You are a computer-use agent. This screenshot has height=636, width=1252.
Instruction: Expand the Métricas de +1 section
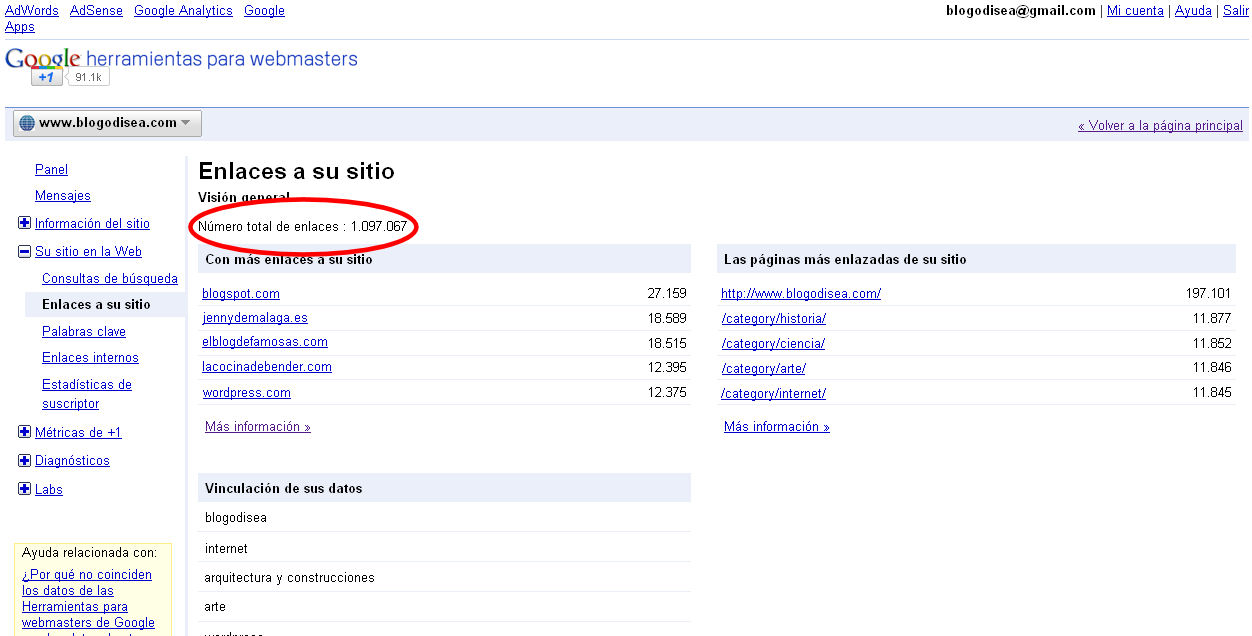pos(25,433)
